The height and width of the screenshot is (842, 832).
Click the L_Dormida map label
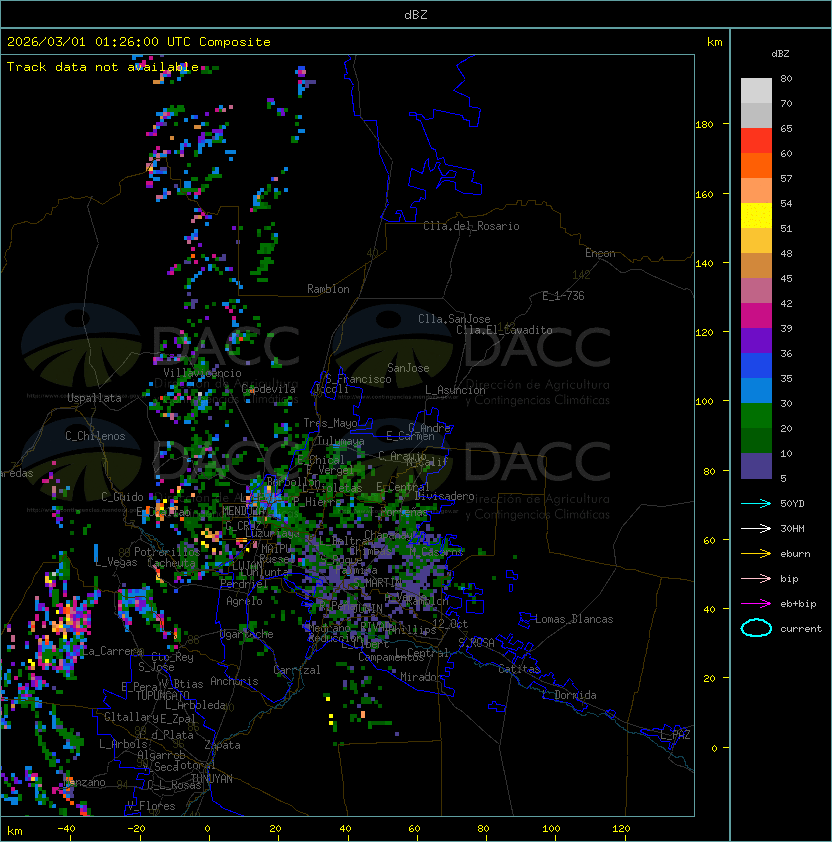569,695
